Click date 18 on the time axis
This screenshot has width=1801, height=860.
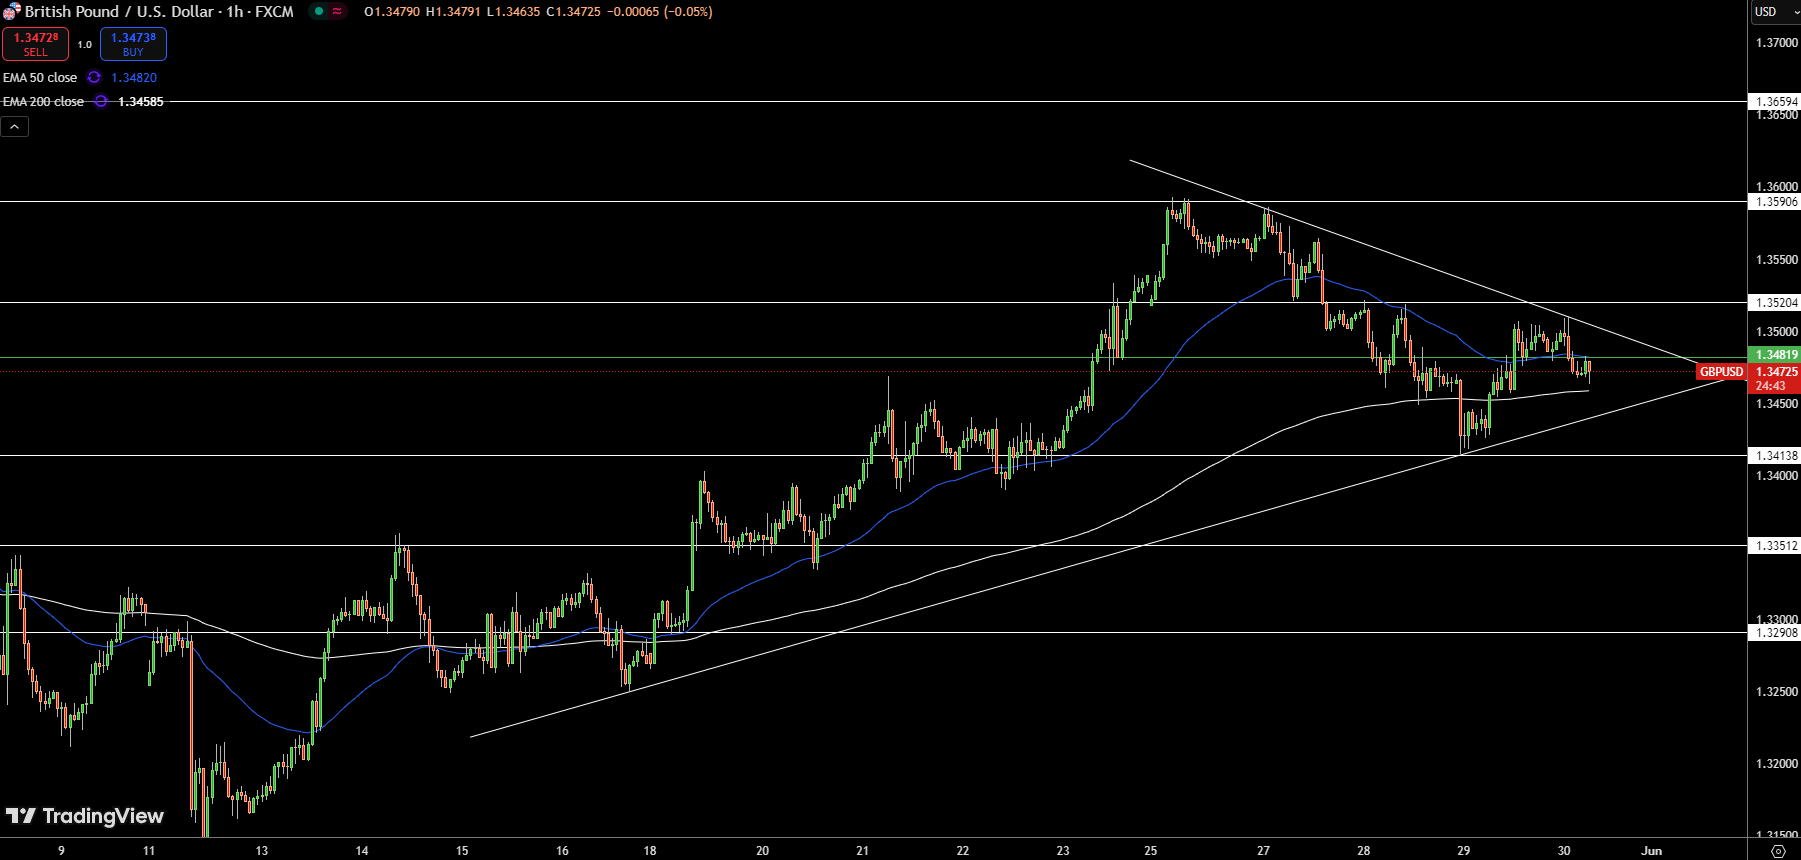(650, 851)
